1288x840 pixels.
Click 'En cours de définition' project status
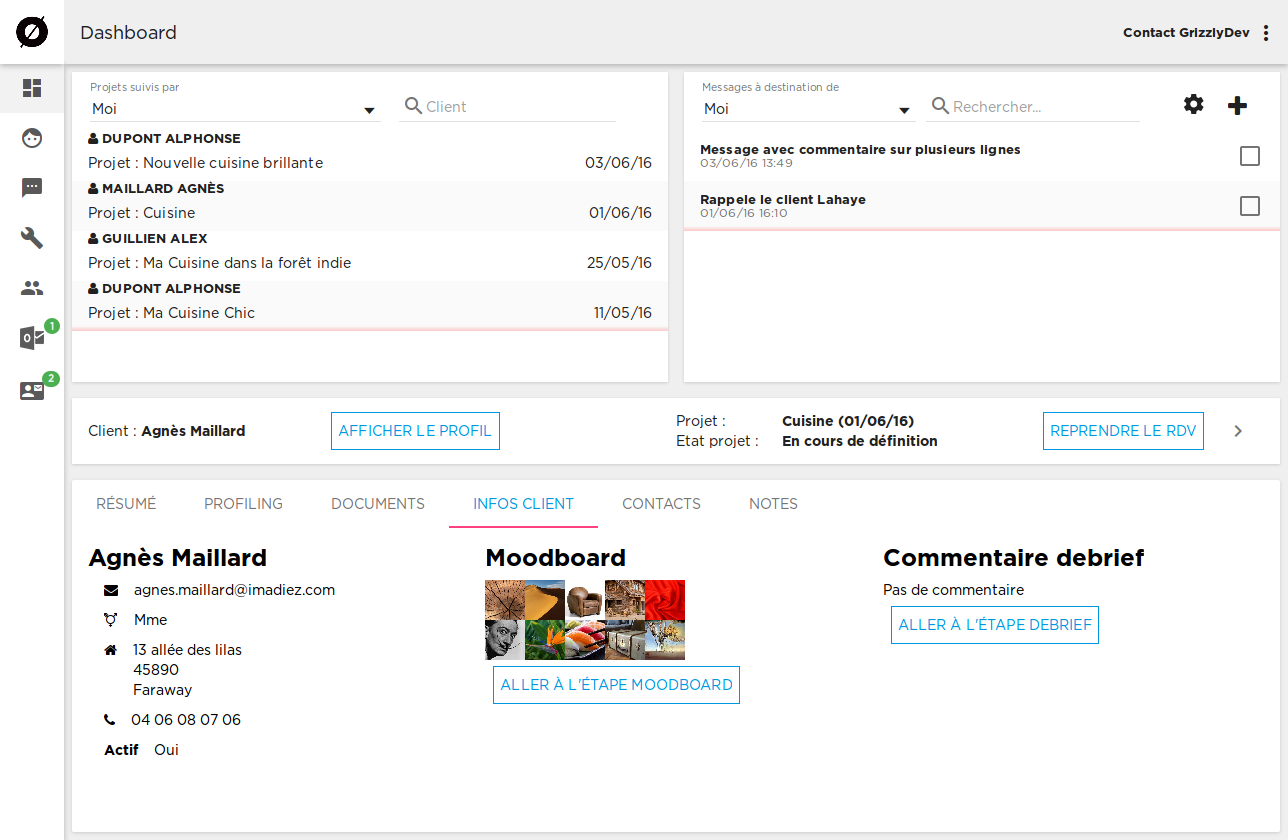pyautogui.click(x=860, y=441)
